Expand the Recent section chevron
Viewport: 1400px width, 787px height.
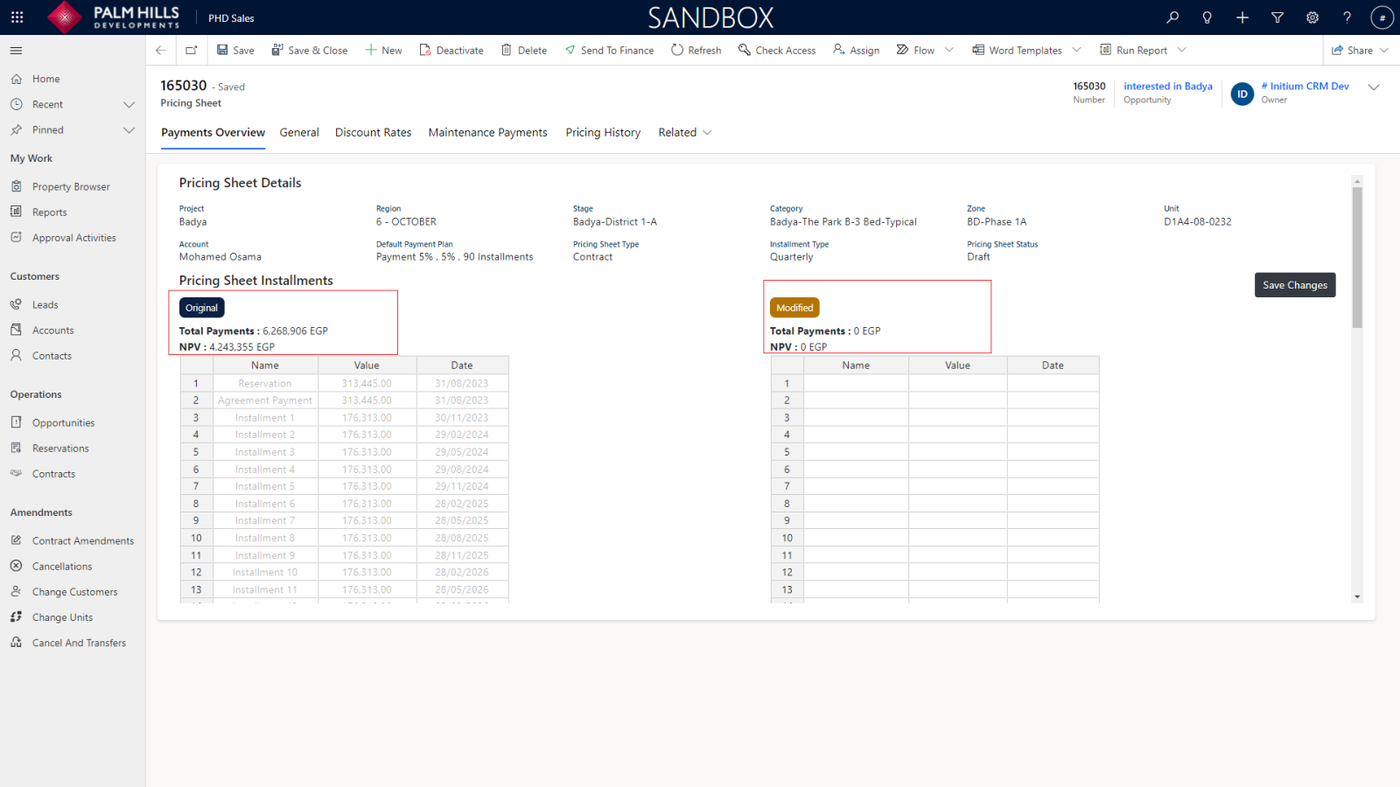pyautogui.click(x=129, y=104)
